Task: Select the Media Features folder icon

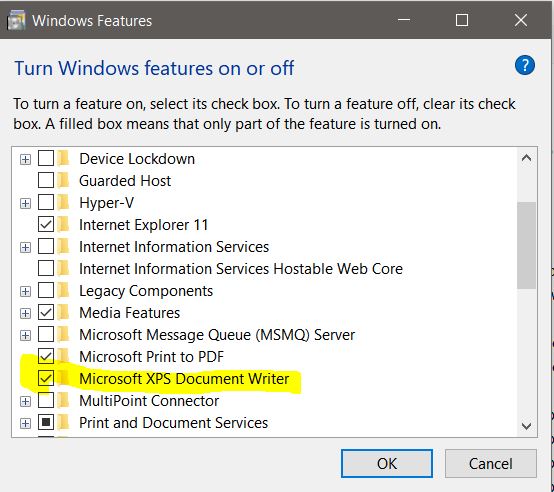Action: 64,313
